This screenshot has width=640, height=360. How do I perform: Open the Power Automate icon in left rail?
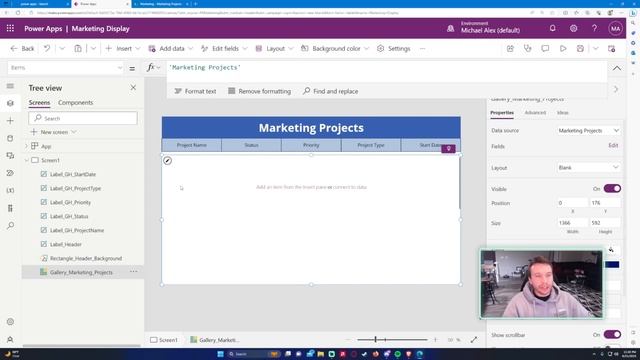click(x=10, y=173)
